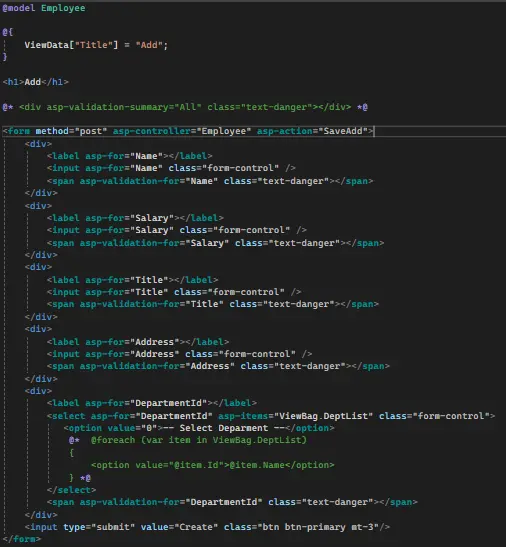The width and height of the screenshot is (506, 547).
Task: Click the '-- Select Deparment --' option text
Action: 224,428
